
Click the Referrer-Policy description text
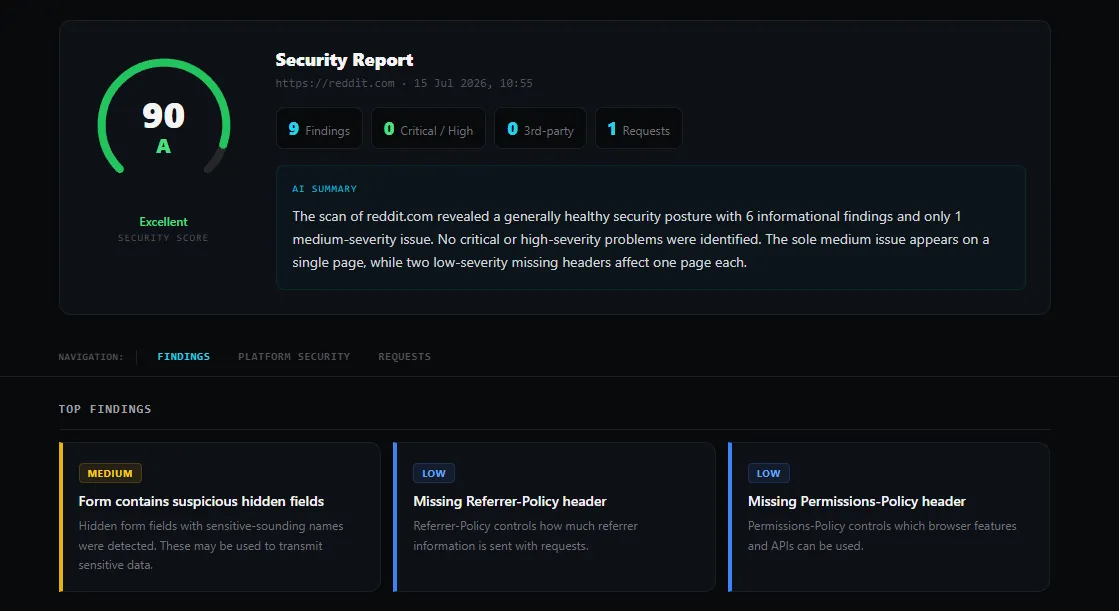(x=525, y=536)
